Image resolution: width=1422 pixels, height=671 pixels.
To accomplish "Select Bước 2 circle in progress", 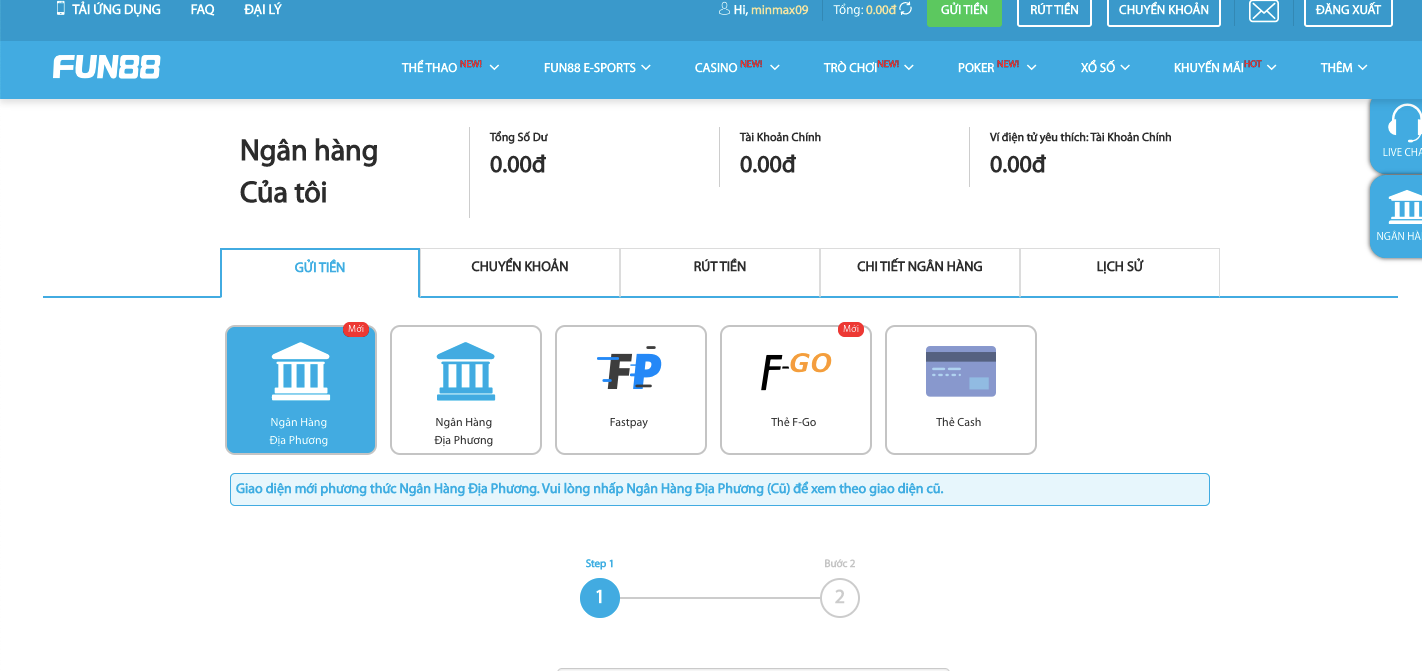I will click(x=840, y=598).
